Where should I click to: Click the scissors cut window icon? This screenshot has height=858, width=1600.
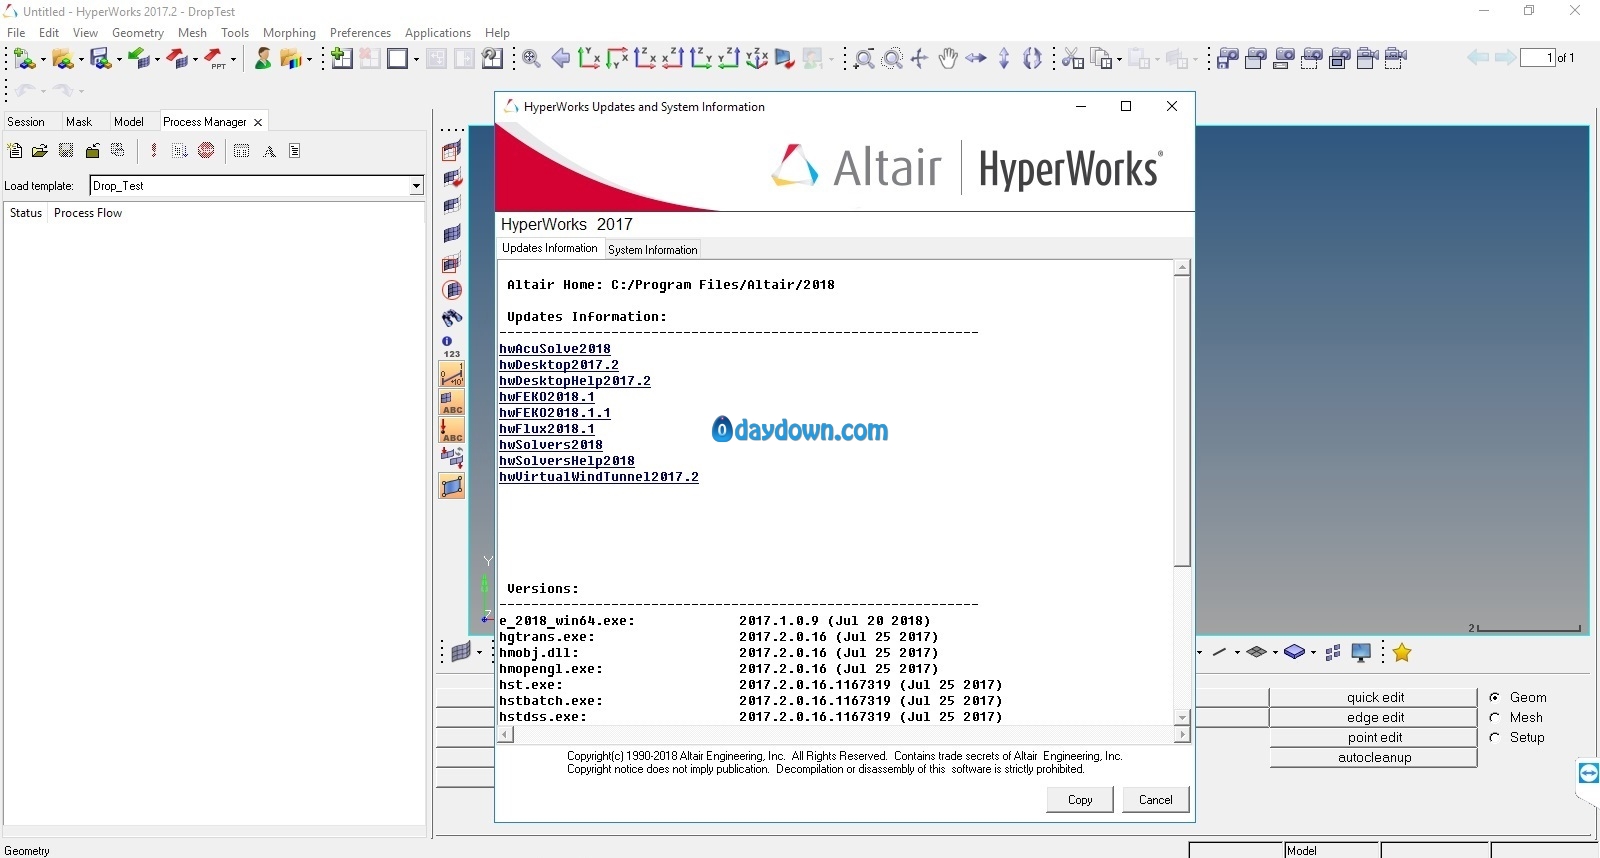(x=1073, y=59)
